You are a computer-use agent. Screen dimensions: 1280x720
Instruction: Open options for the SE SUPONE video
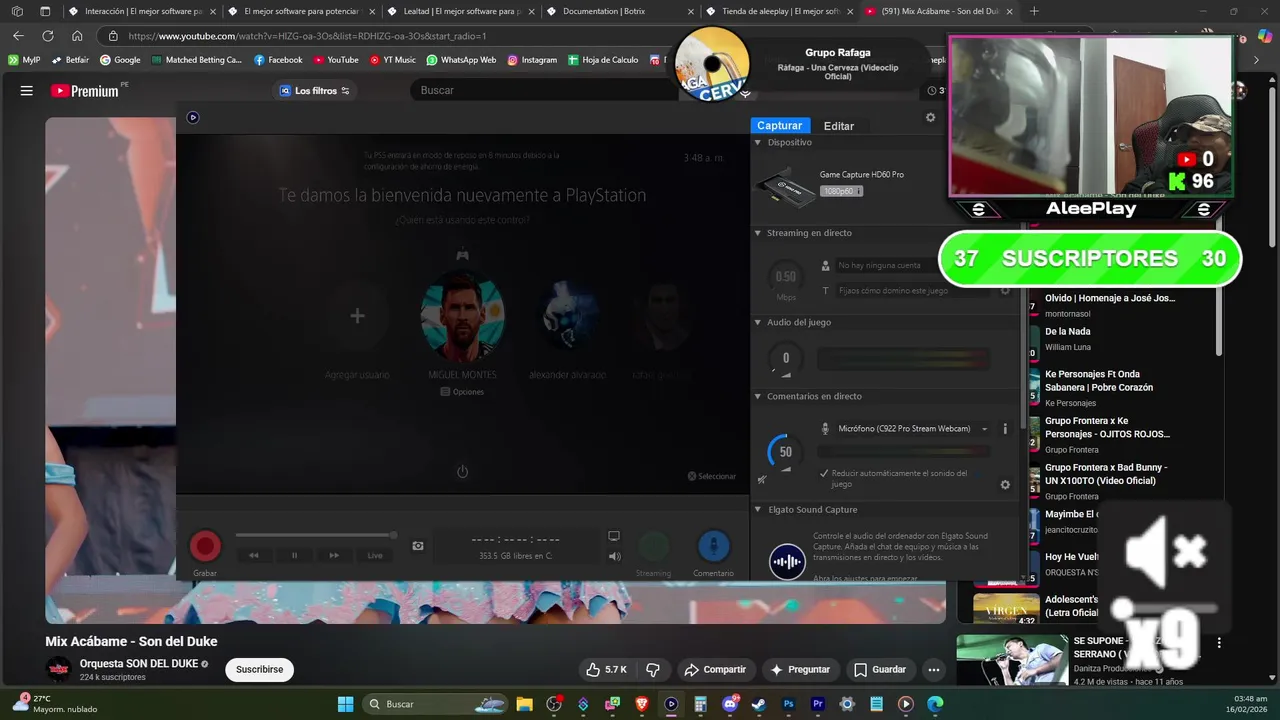coord(1219,643)
